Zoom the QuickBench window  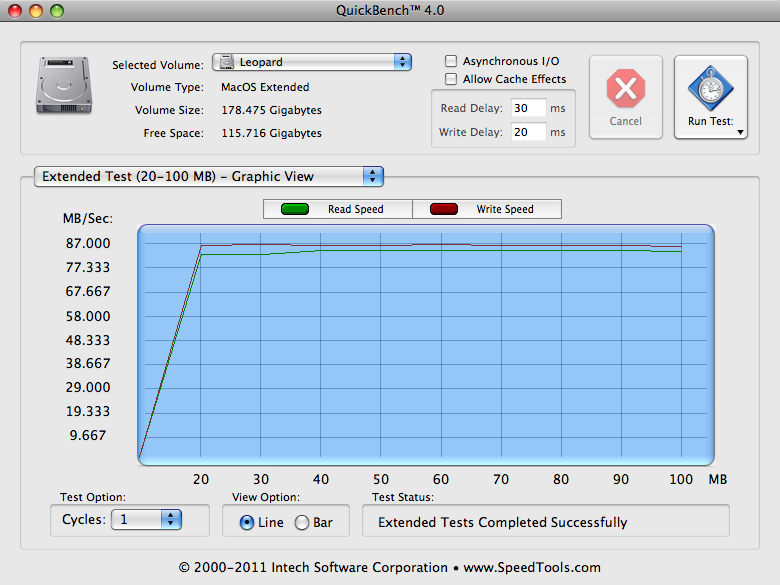[57, 10]
